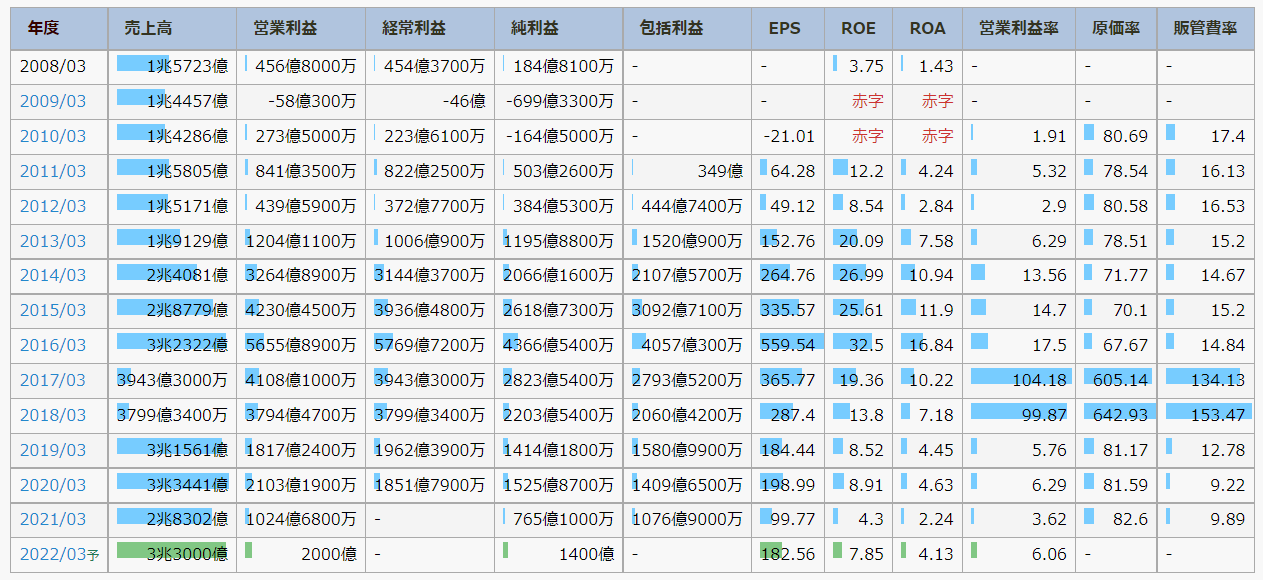1263x580 pixels.
Task: Select 2010/03 ROA 赤字 cell
Action: tap(938, 136)
